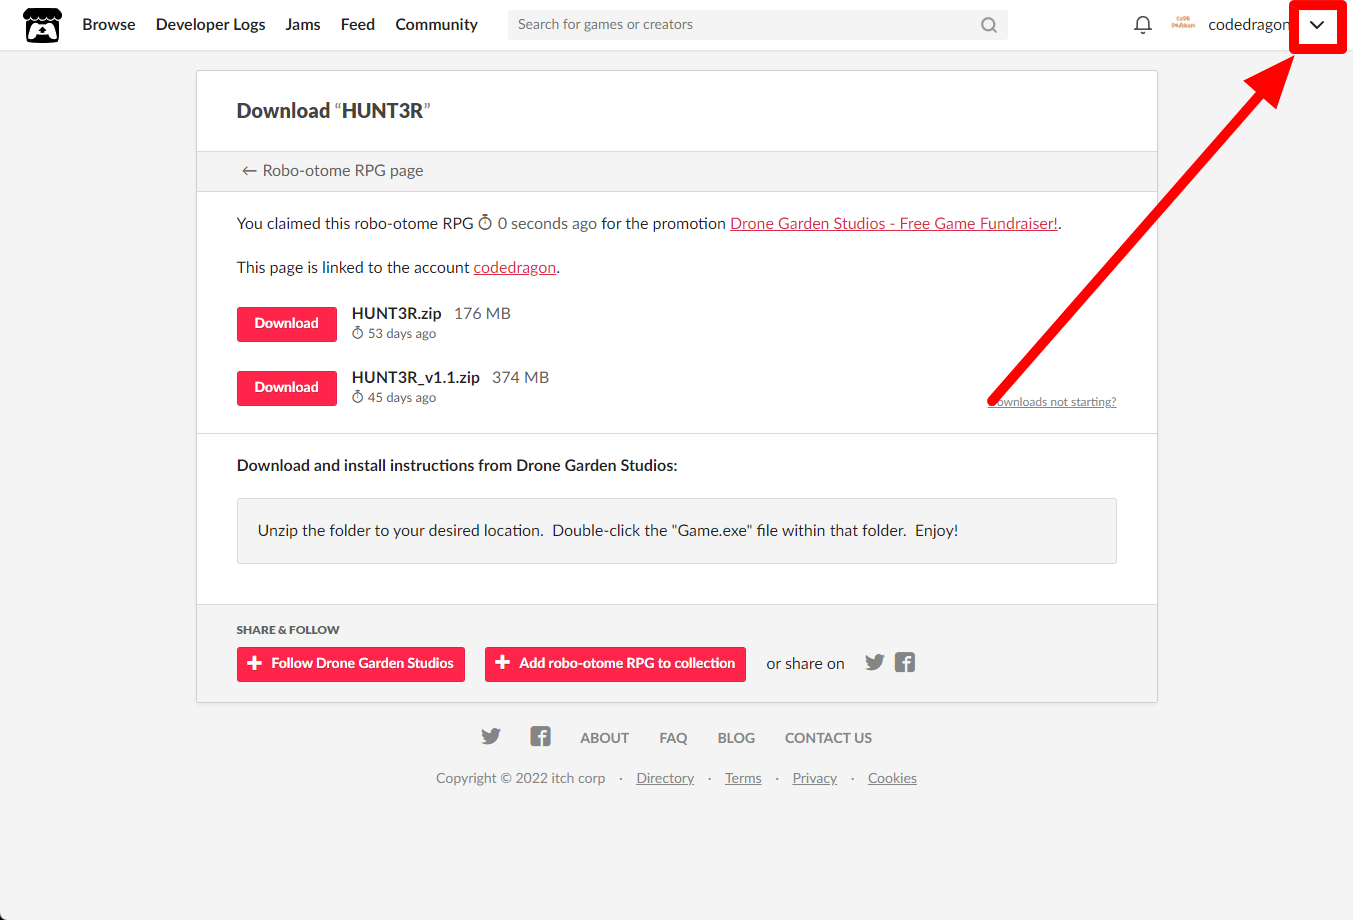1353x920 pixels.
Task: Open the linked codedragon account link
Action: pyautogui.click(x=515, y=268)
